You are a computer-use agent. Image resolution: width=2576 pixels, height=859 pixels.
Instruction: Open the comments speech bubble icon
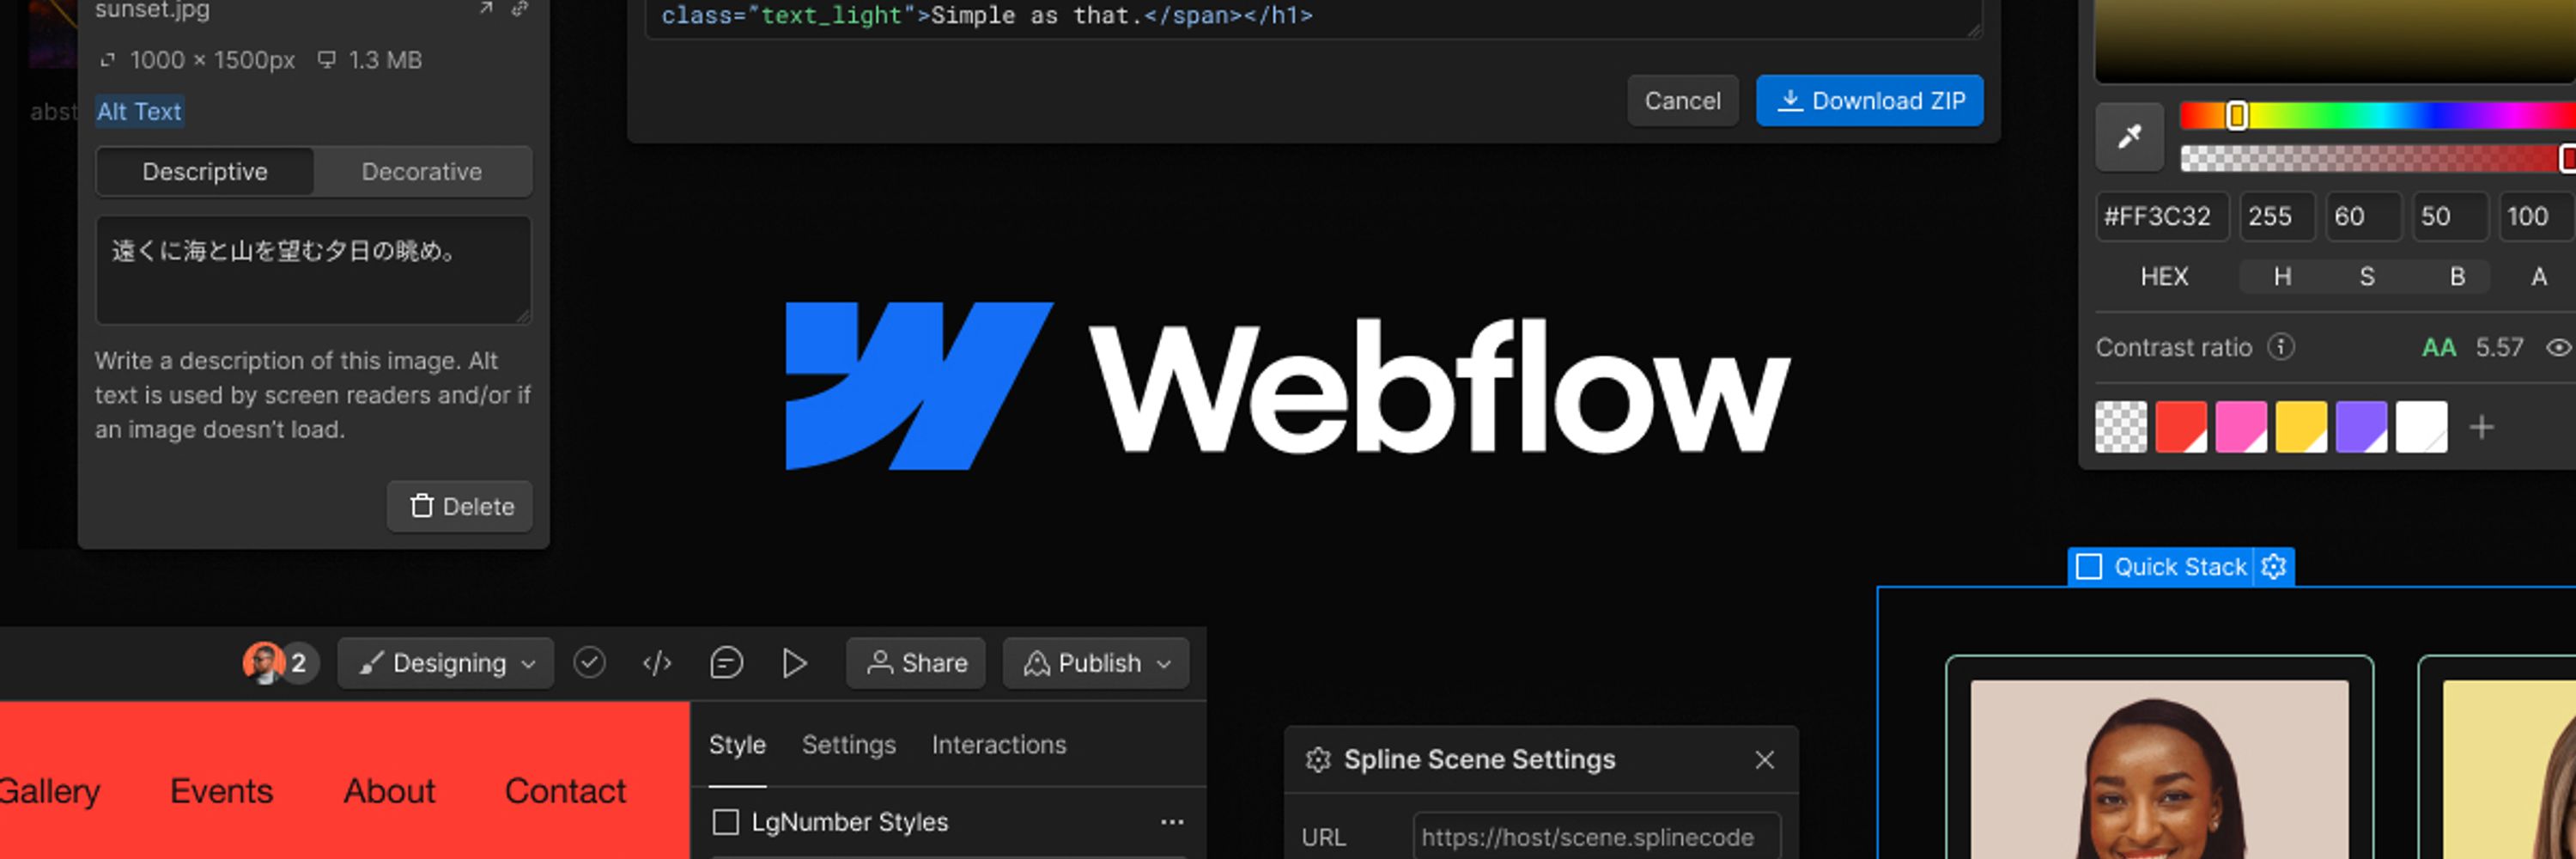click(726, 663)
